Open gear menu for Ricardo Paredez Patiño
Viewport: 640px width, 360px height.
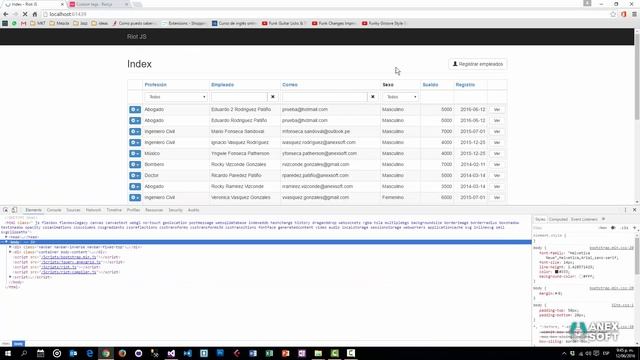(x=135, y=176)
